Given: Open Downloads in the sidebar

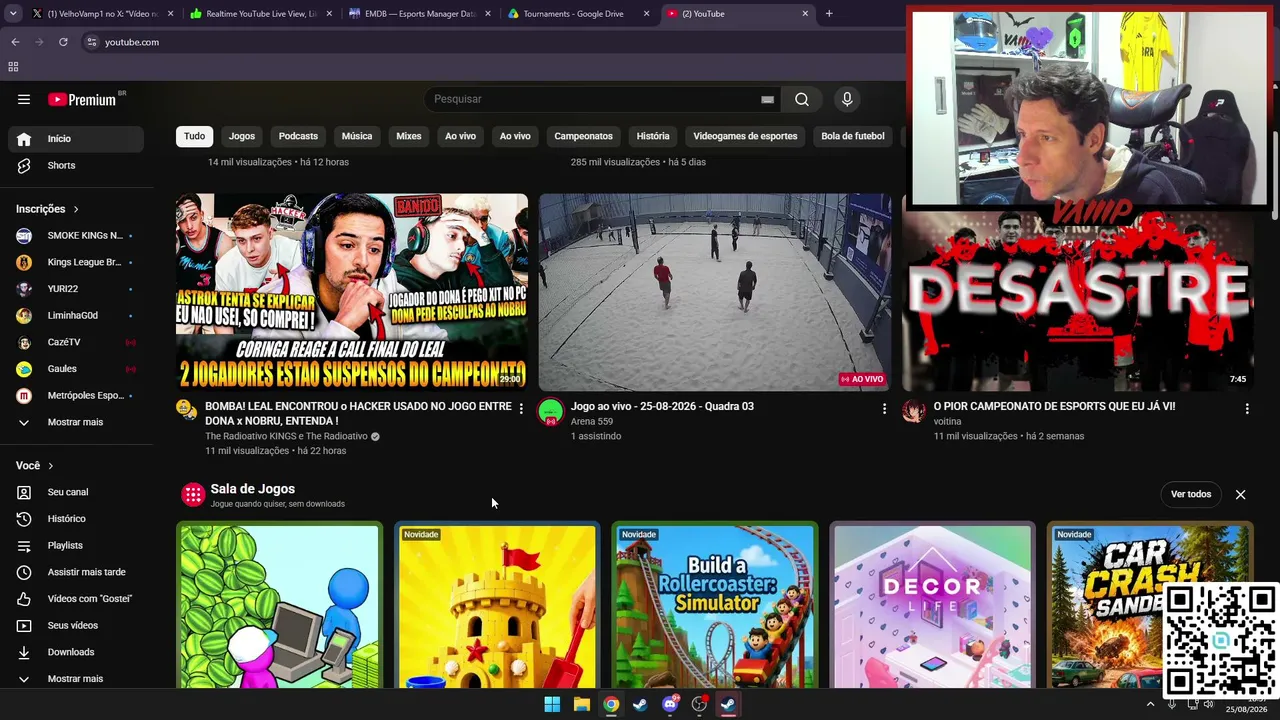Looking at the screenshot, I should tap(76, 652).
